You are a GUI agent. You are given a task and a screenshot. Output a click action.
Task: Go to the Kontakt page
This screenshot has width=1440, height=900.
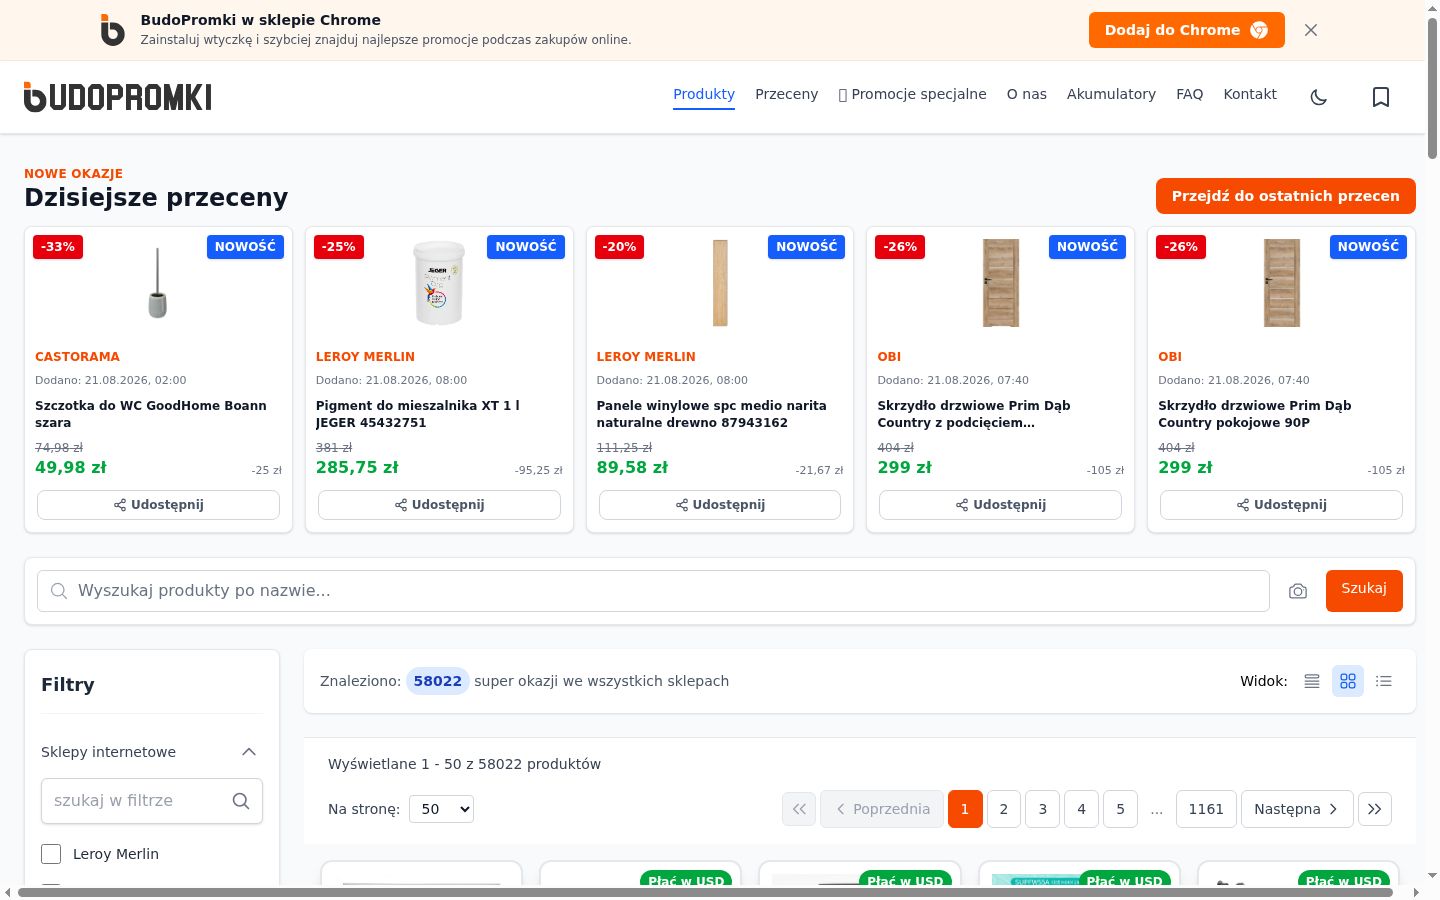(x=1250, y=94)
